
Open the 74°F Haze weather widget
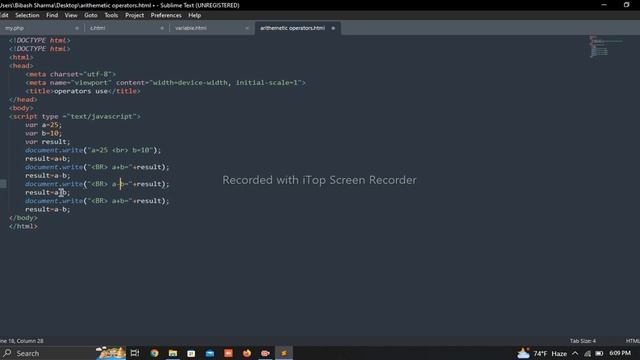click(x=542, y=353)
